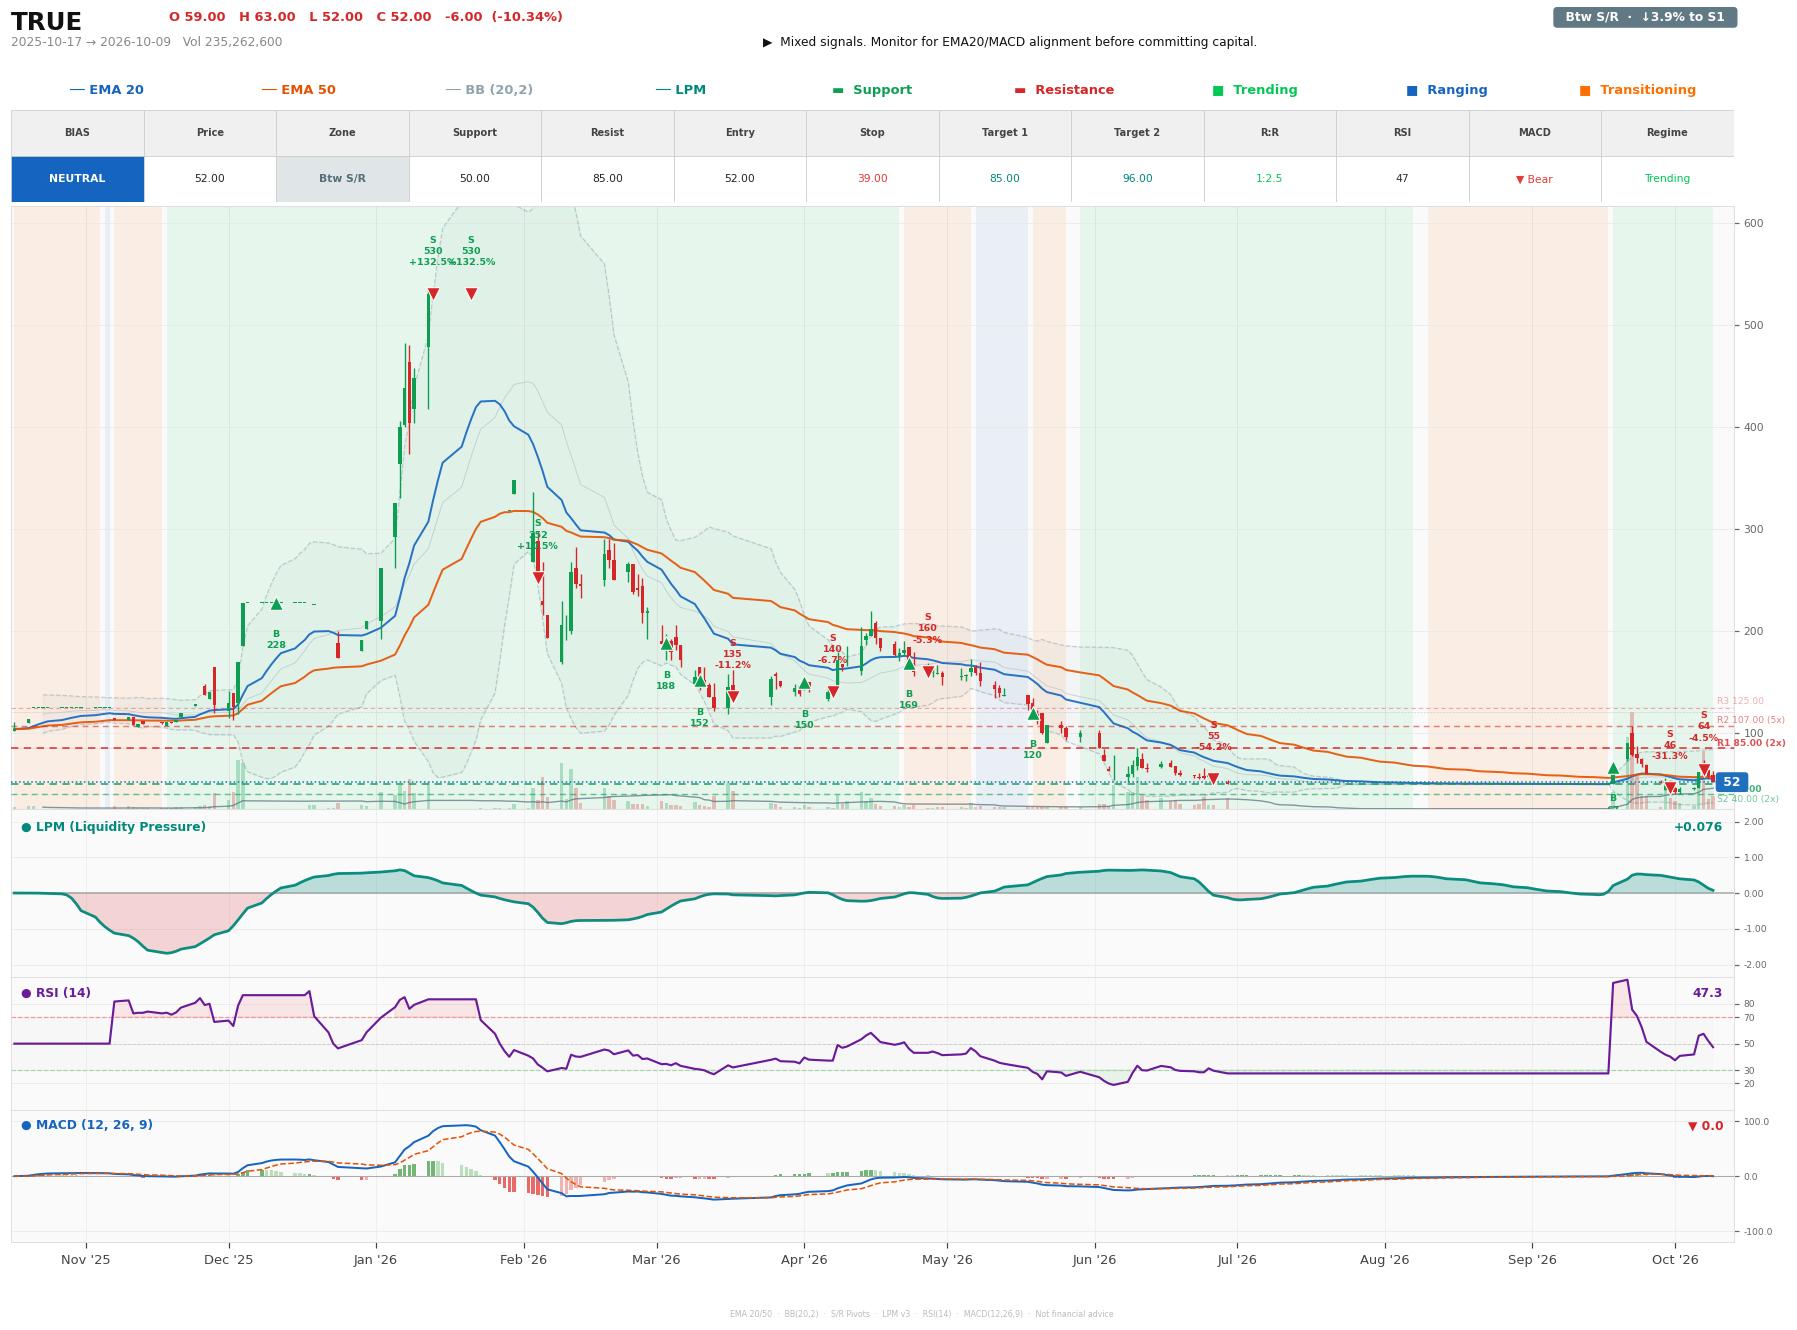This screenshot has height=1330, width=1797.
Task: Click the sell marker labeled S 55 -54.2%
Action: [x=1213, y=778]
